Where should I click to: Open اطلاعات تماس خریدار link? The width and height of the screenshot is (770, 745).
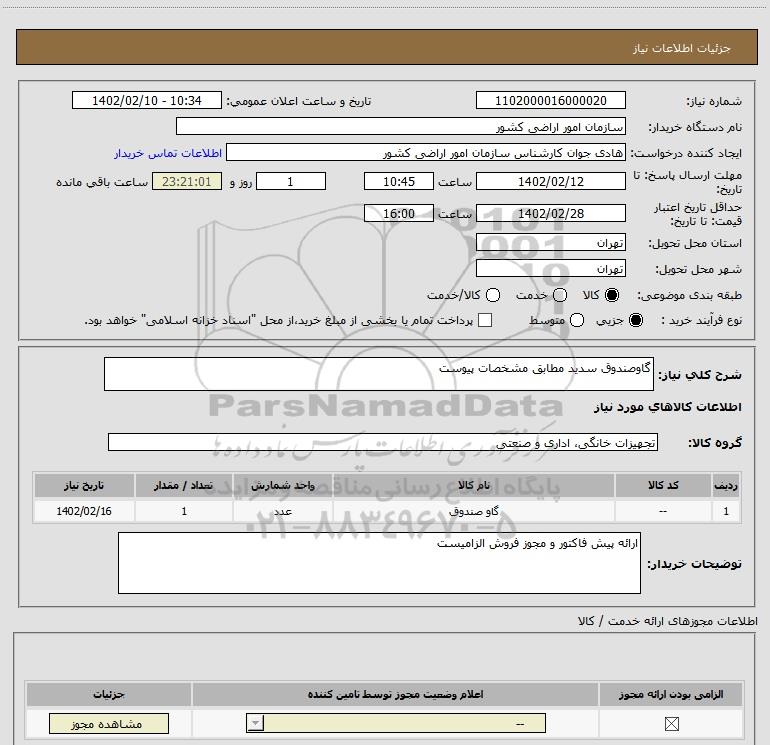(x=168, y=153)
